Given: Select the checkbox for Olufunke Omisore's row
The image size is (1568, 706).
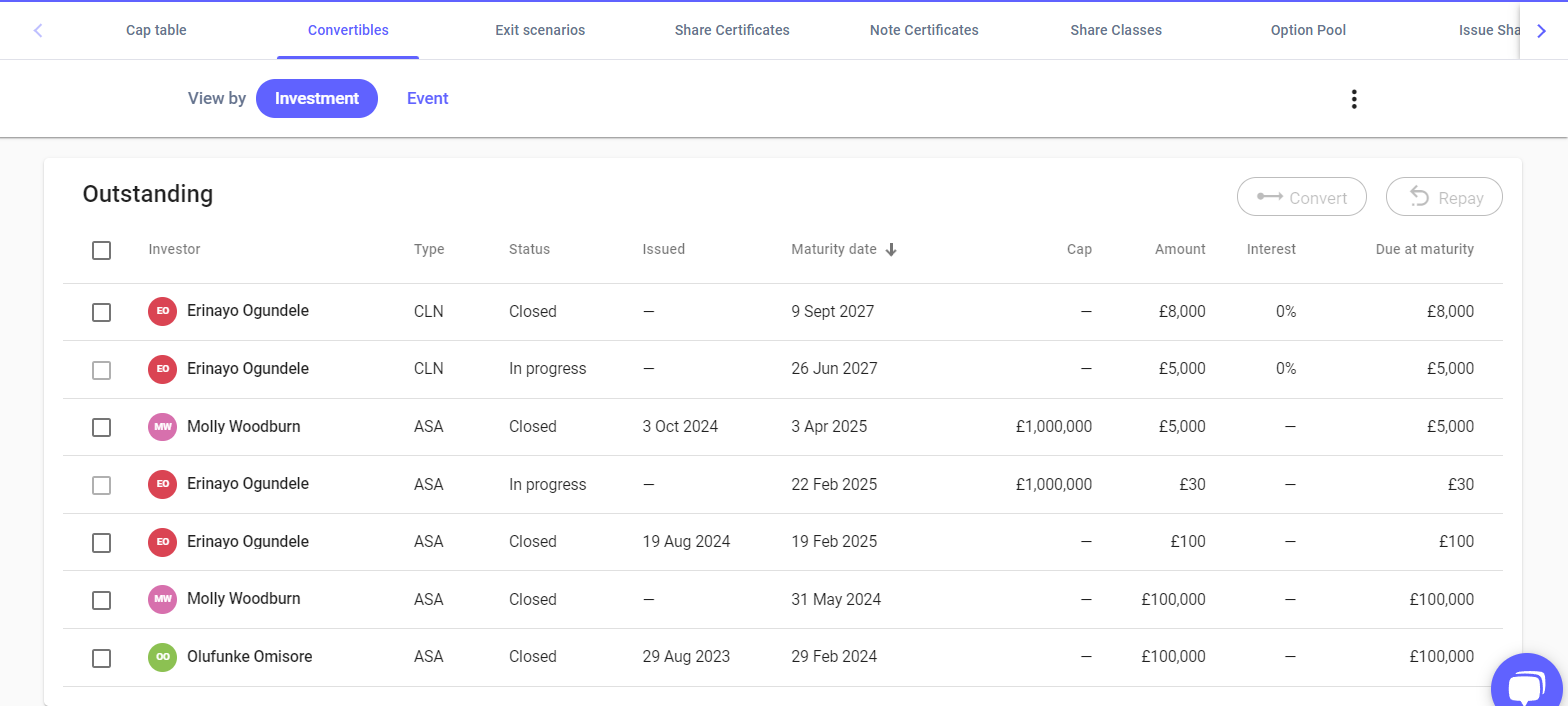Looking at the screenshot, I should [101, 658].
